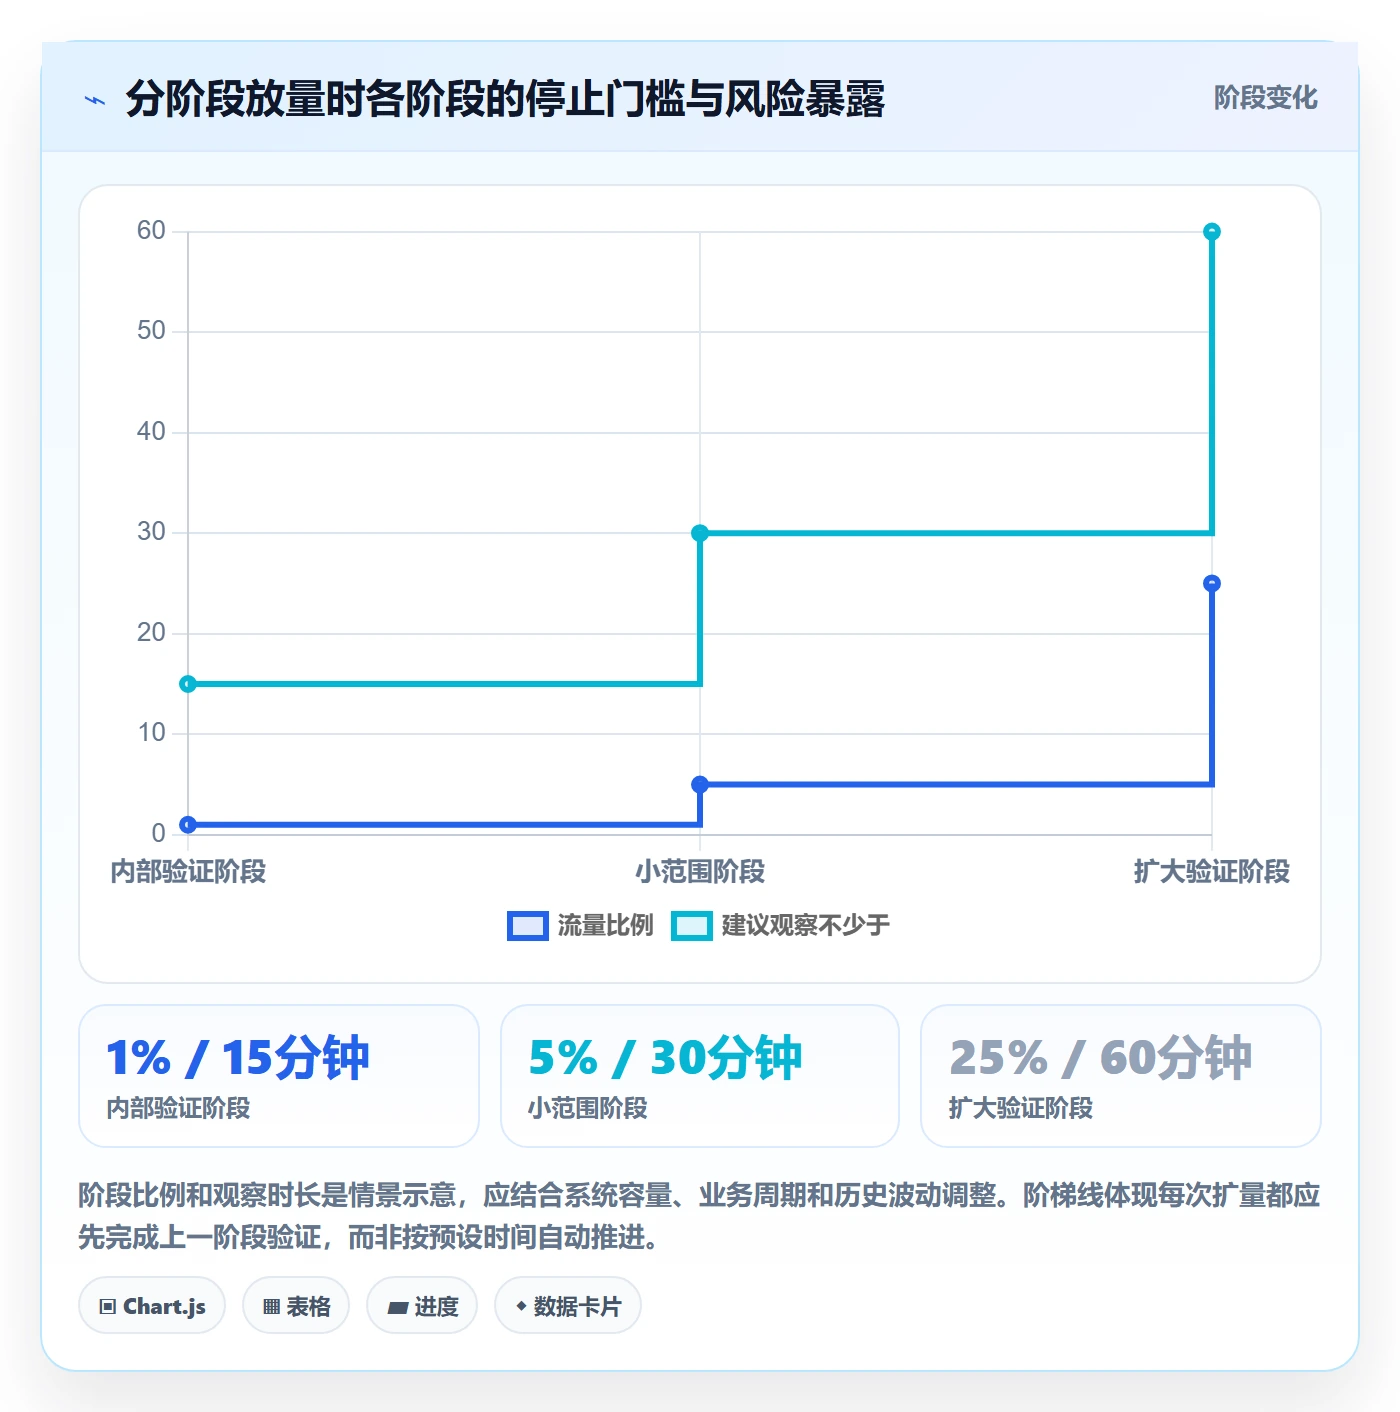This screenshot has height=1412, width=1400.
Task: Click the description paragraph starting 阶段比例和观察时长
Action: (700, 1216)
